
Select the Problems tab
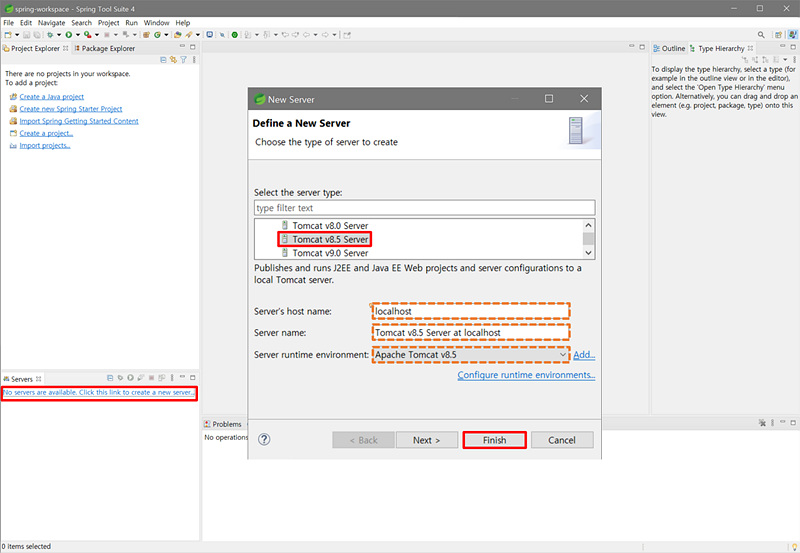(x=223, y=424)
